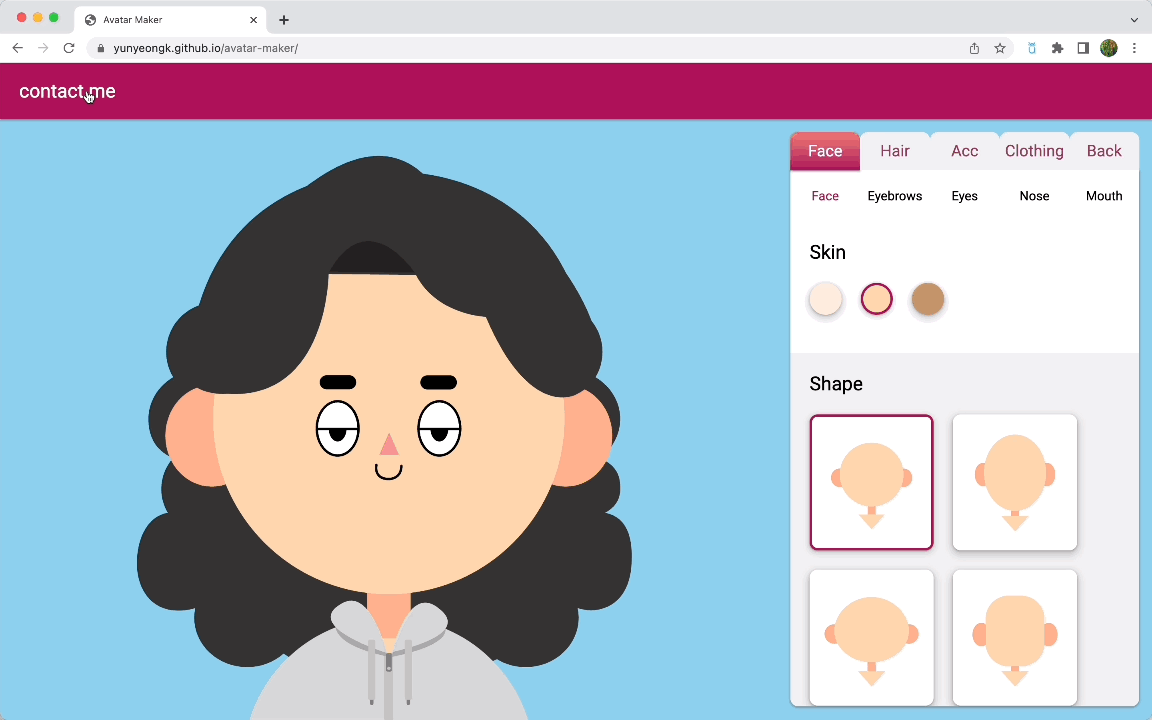The width and height of the screenshot is (1152, 720).
Task: Choose the squarish face shape thumbnail
Action: tap(1015, 637)
